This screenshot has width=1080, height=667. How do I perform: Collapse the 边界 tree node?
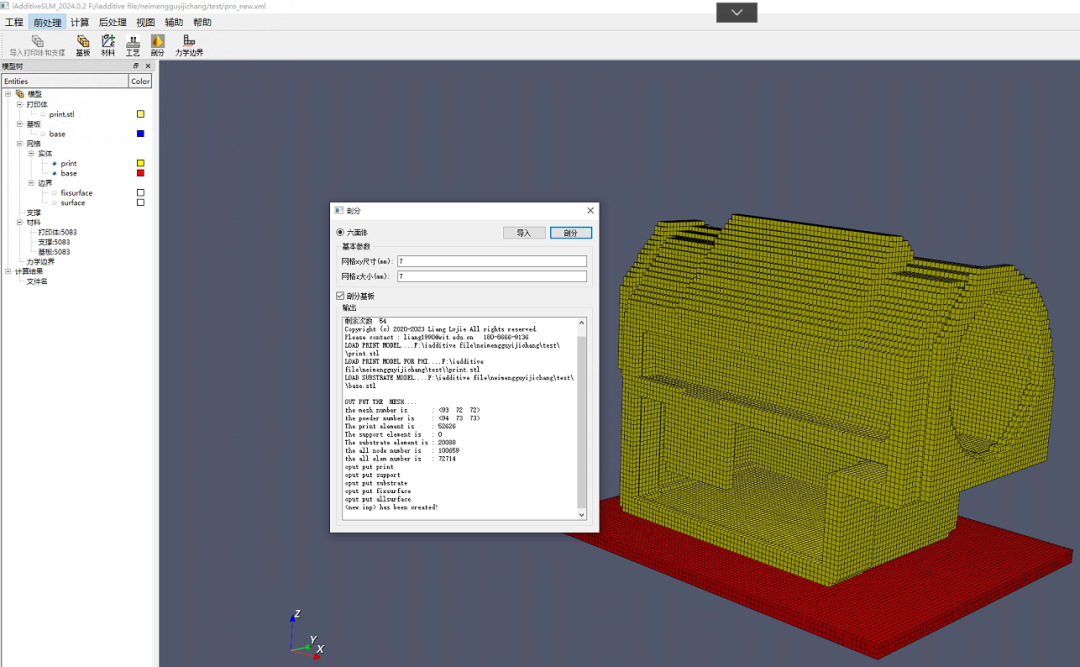(x=31, y=183)
